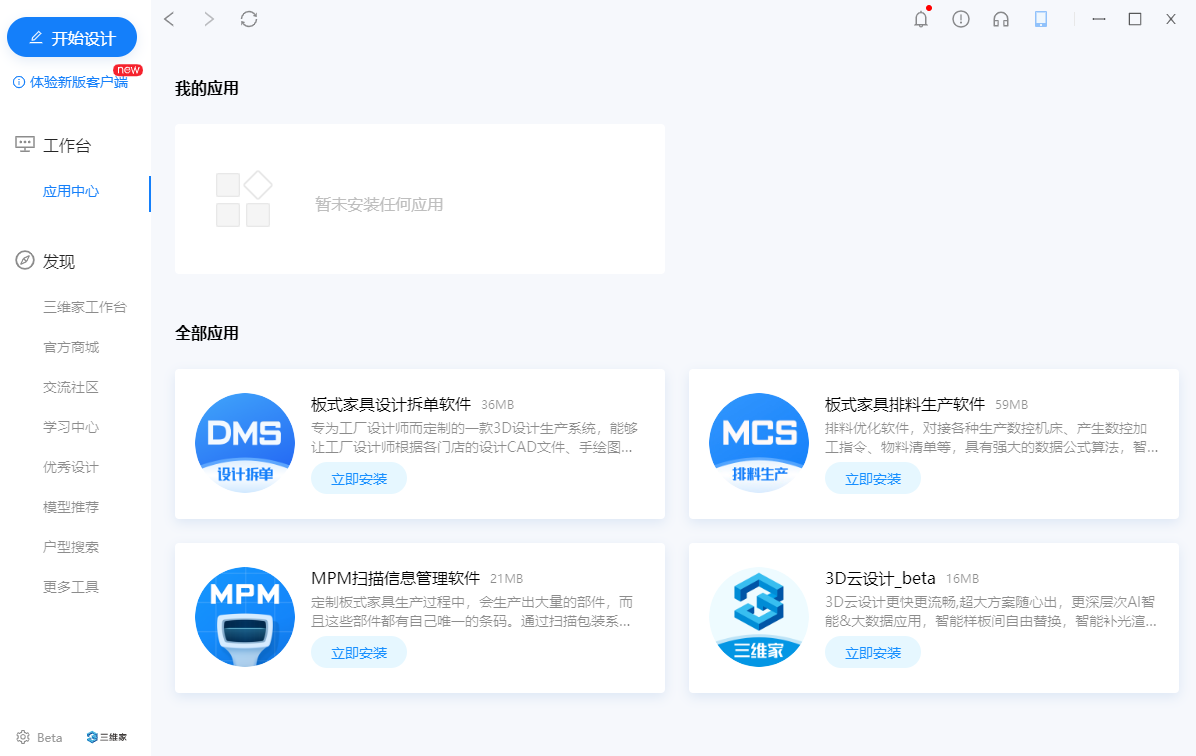Open 更多工具 in the sidebar
This screenshot has height=756, width=1196.
point(71,587)
